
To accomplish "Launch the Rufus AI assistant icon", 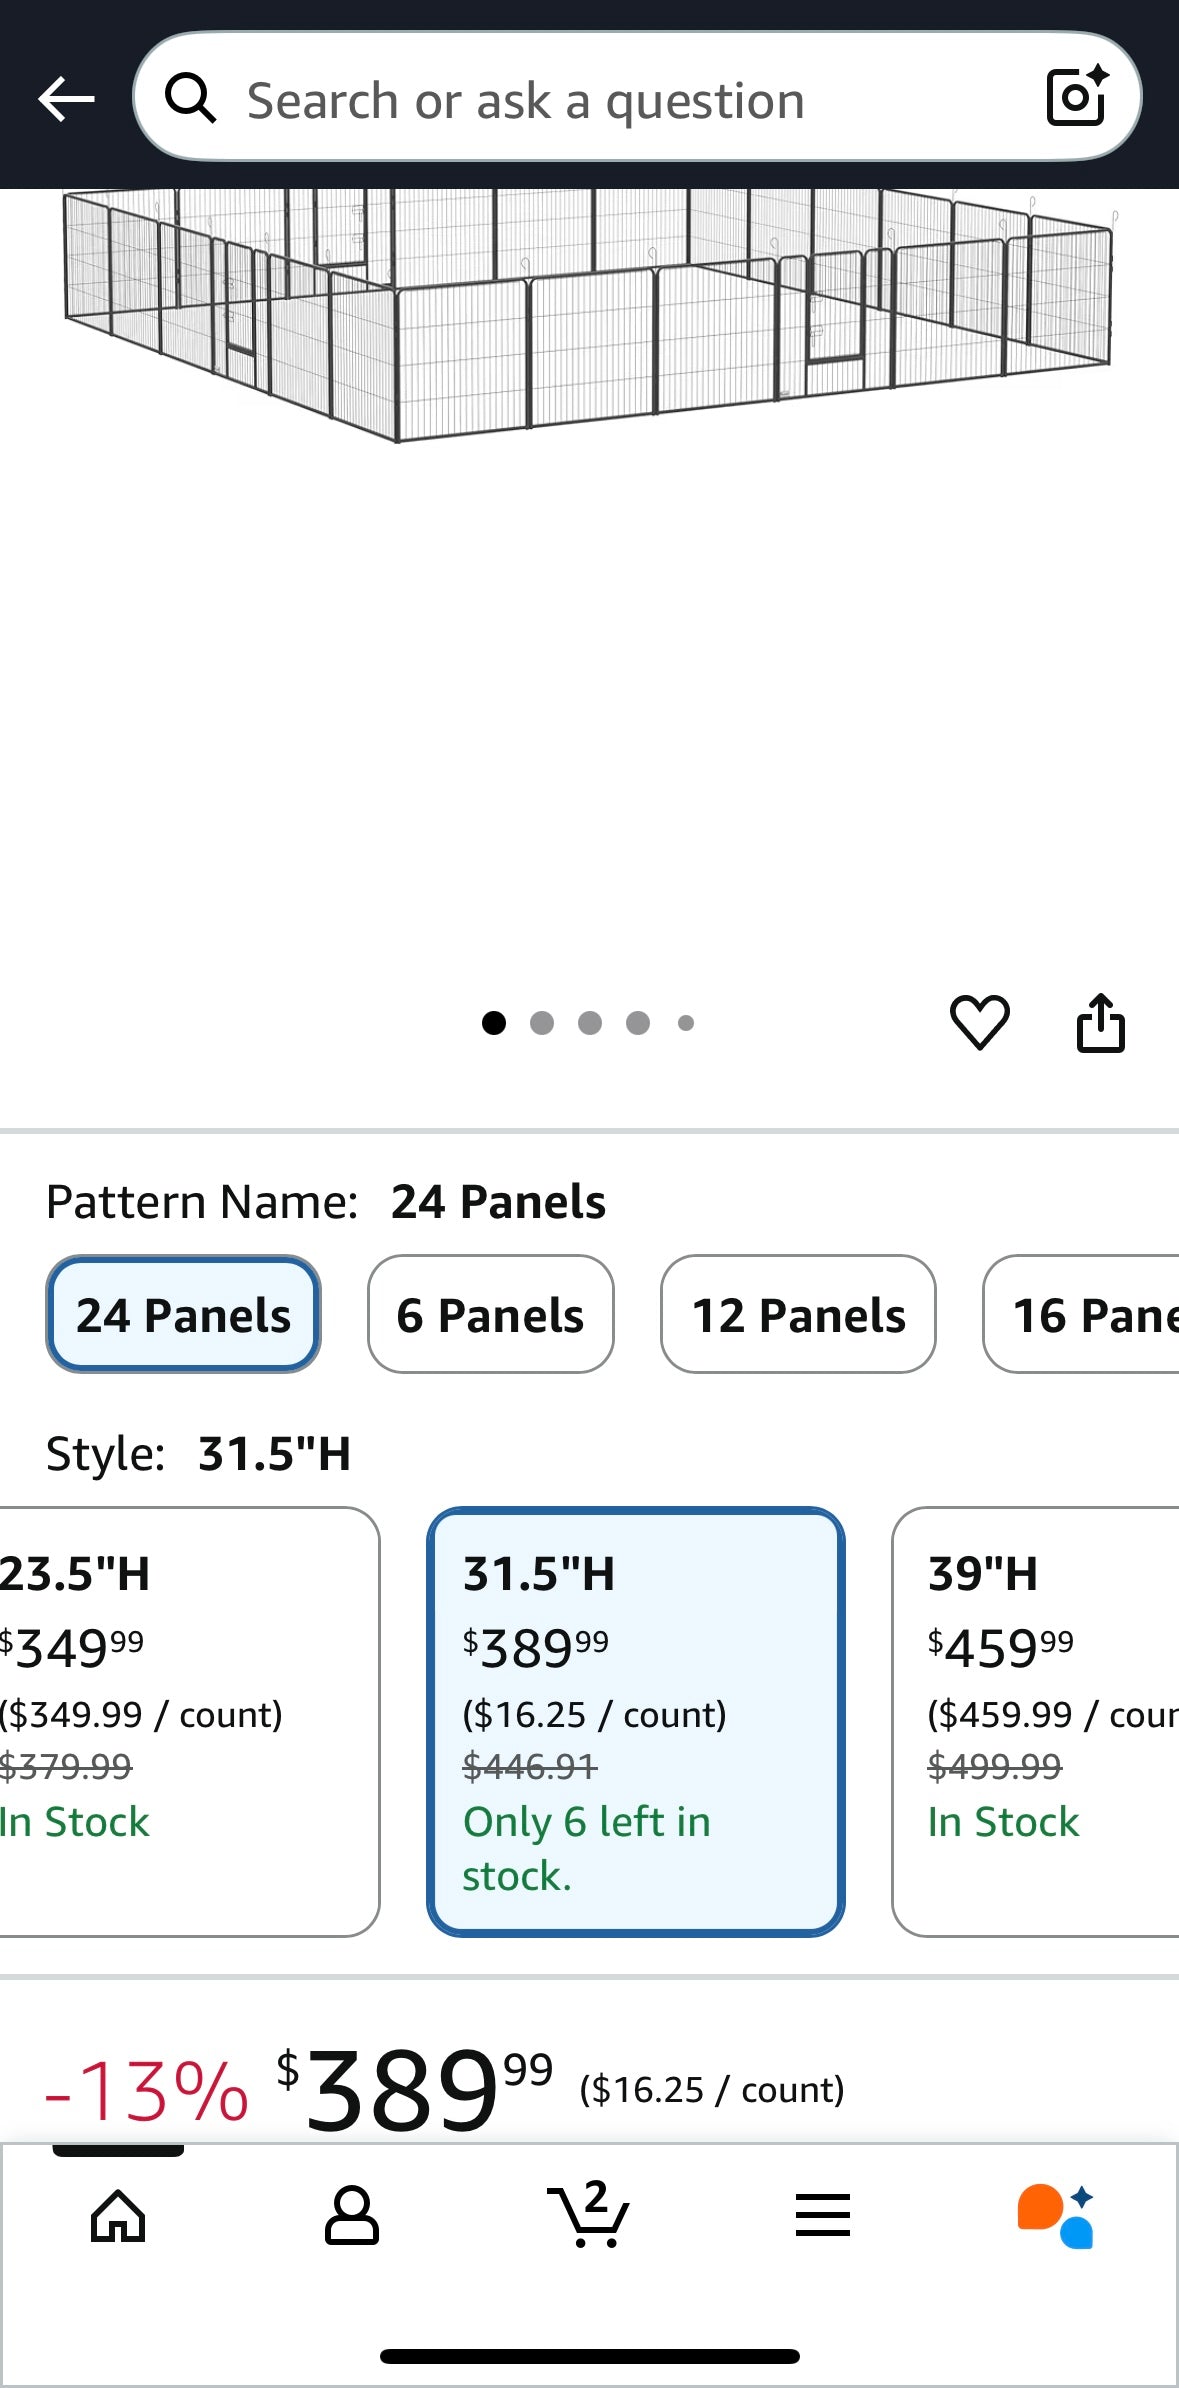I will 1056,2215.
